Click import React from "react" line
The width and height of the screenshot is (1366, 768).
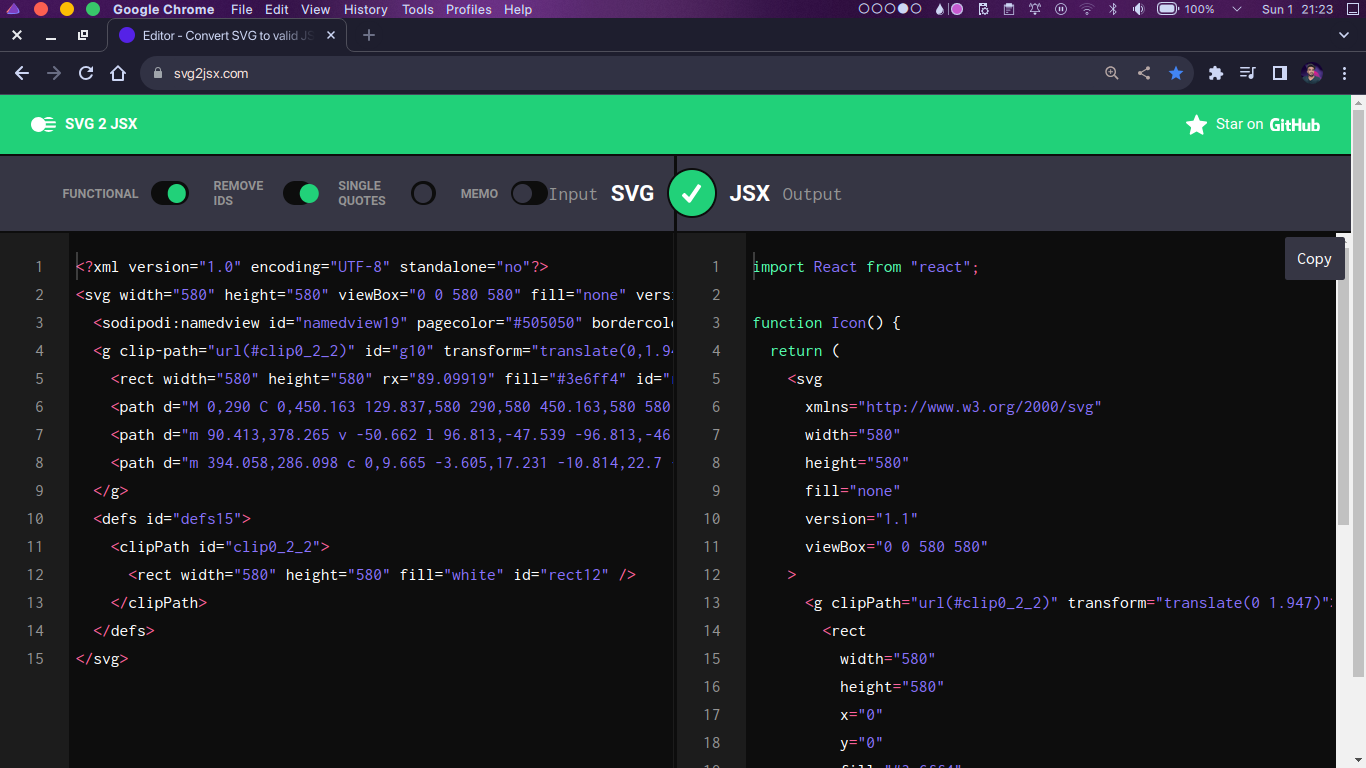(866, 267)
